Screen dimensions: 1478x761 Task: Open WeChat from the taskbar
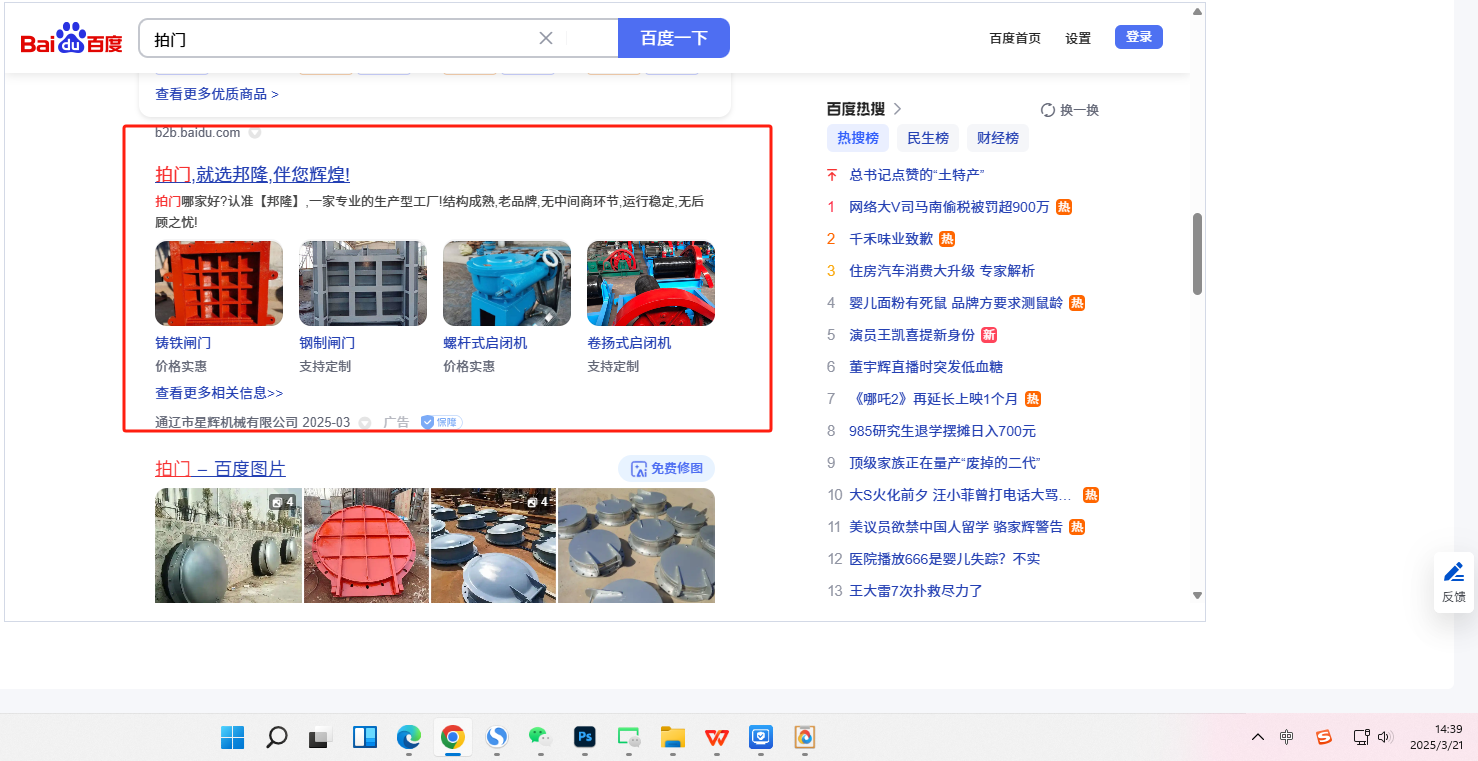[x=540, y=738]
